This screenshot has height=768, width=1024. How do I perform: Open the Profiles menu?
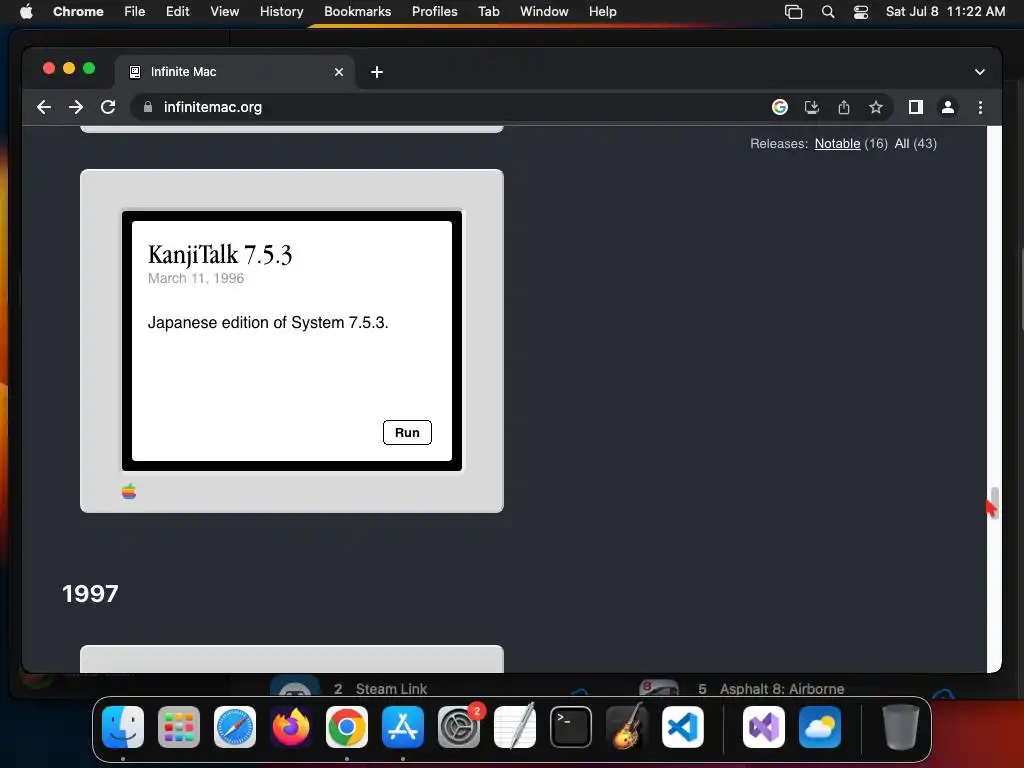click(x=435, y=11)
